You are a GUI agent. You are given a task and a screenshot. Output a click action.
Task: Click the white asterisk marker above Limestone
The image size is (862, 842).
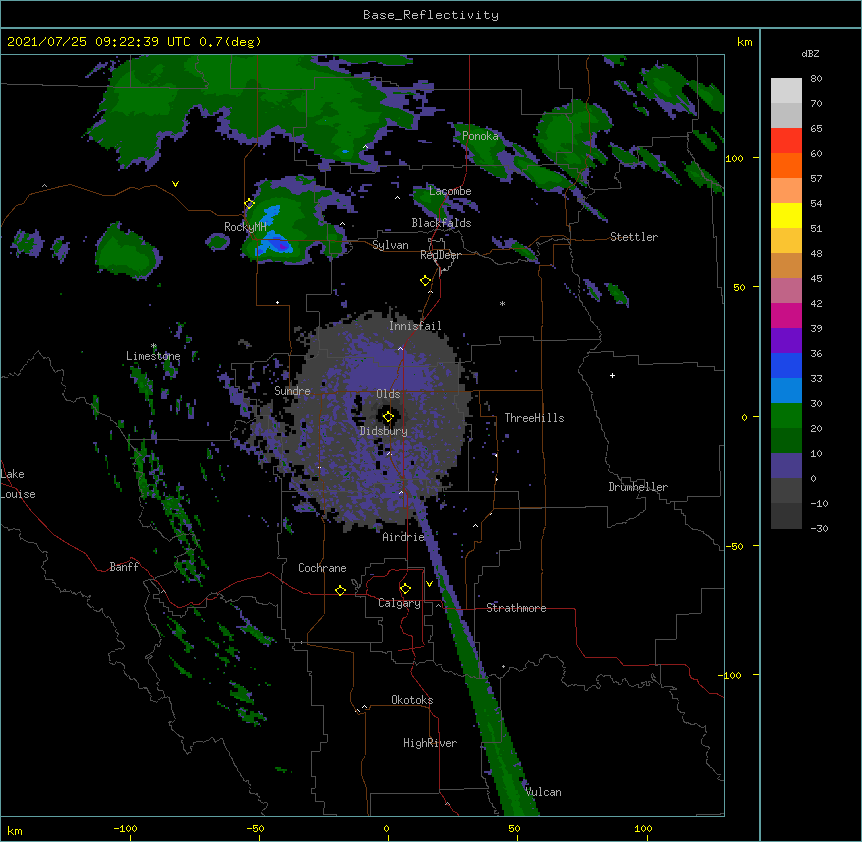coord(153,346)
